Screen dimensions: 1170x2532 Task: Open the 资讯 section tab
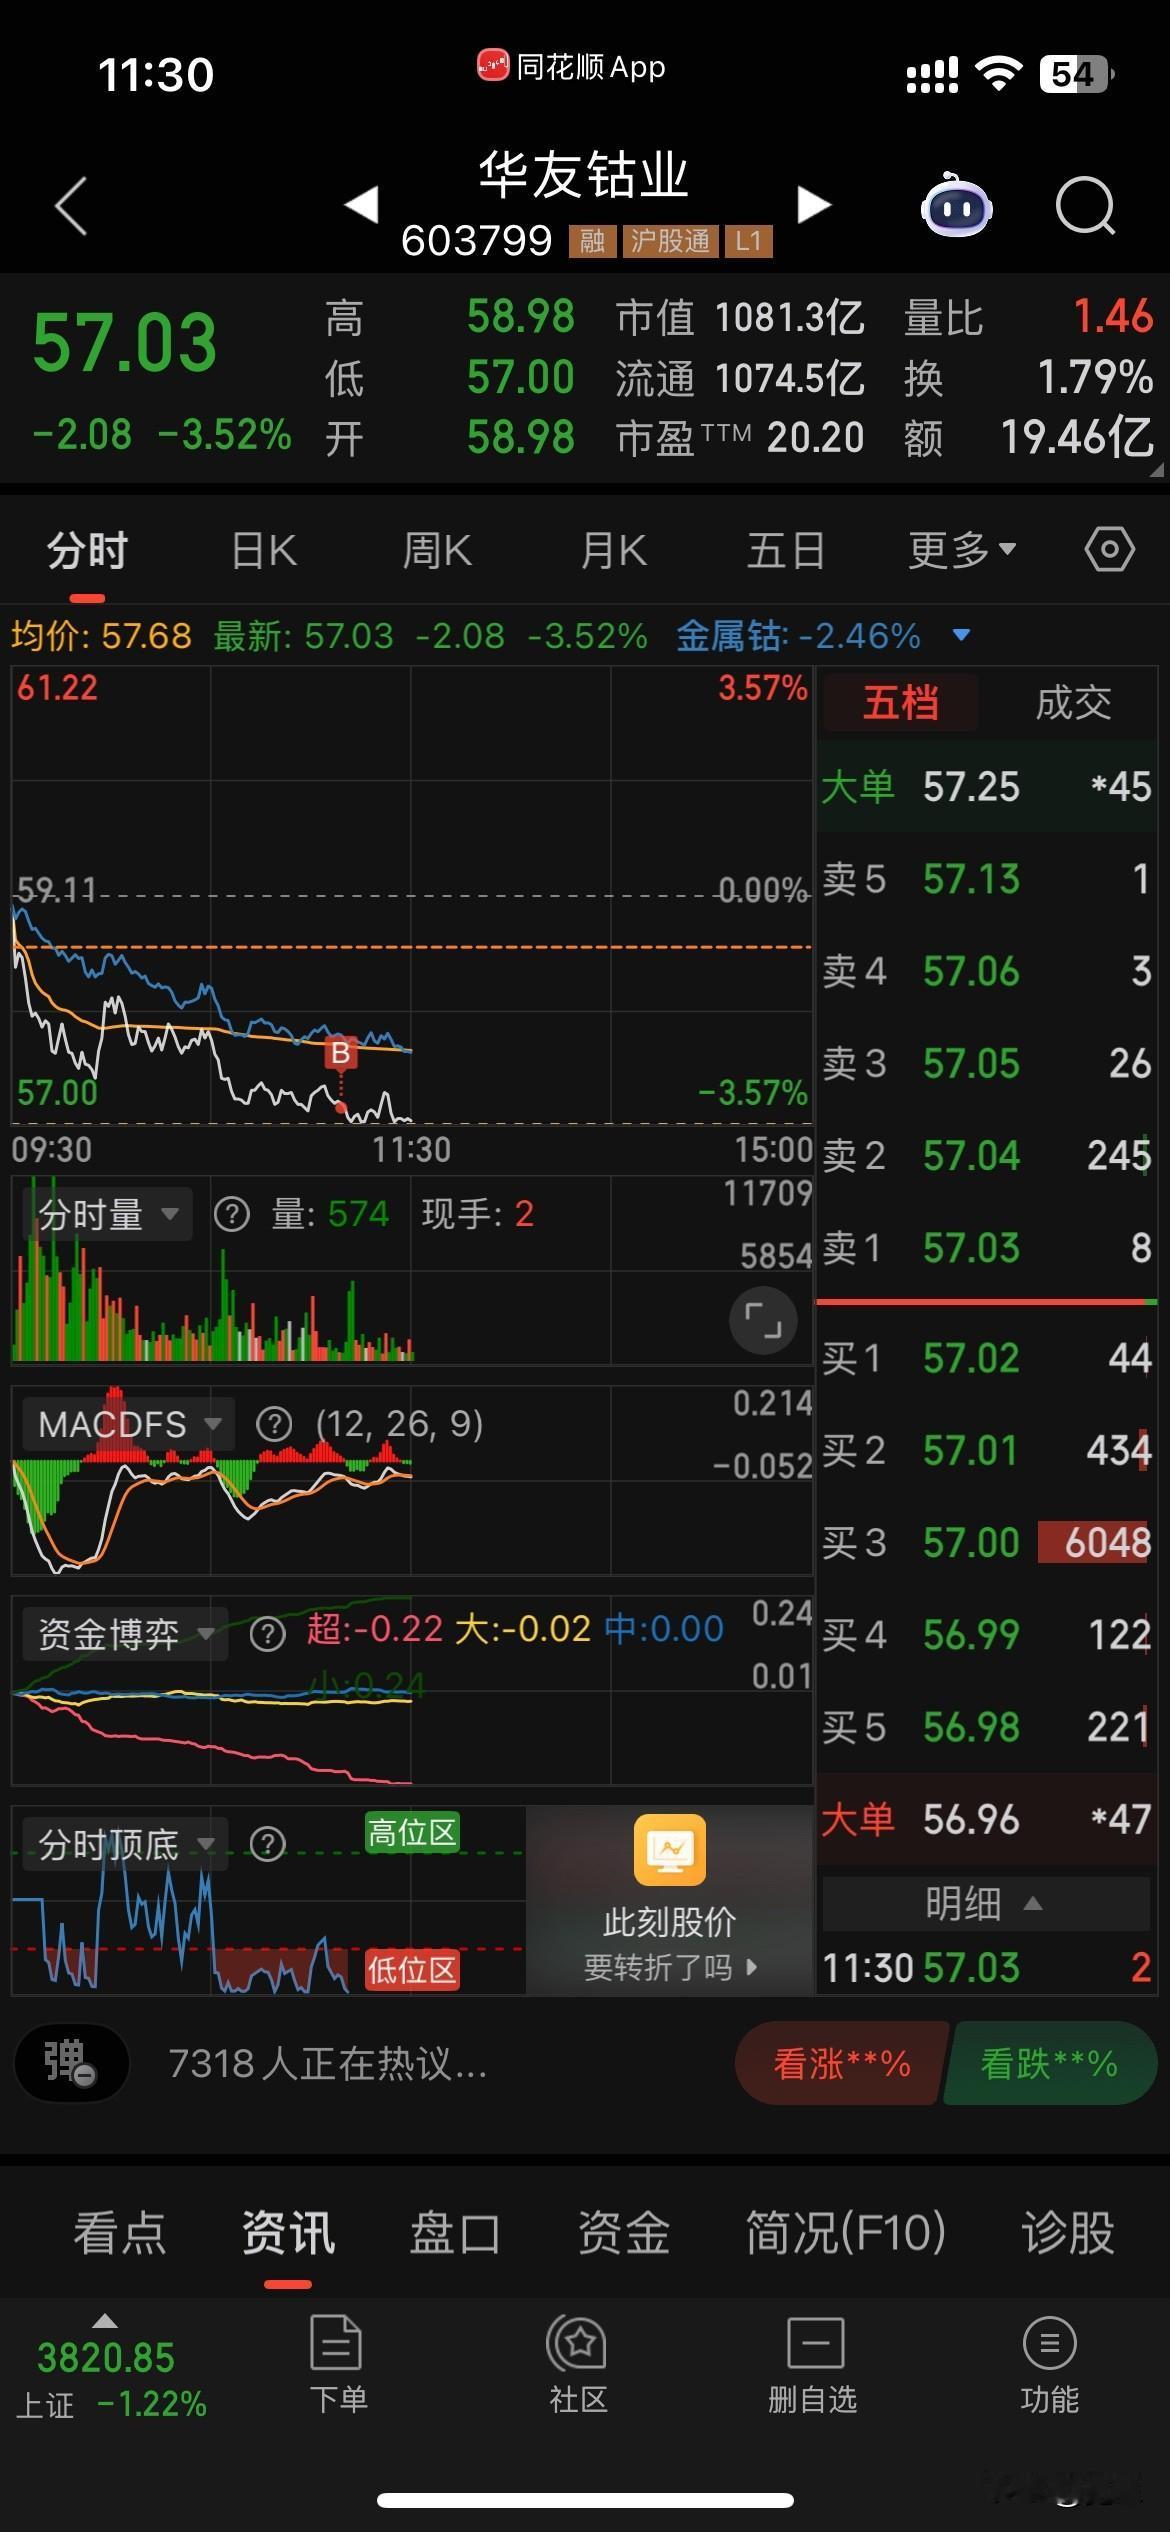tap(288, 2232)
